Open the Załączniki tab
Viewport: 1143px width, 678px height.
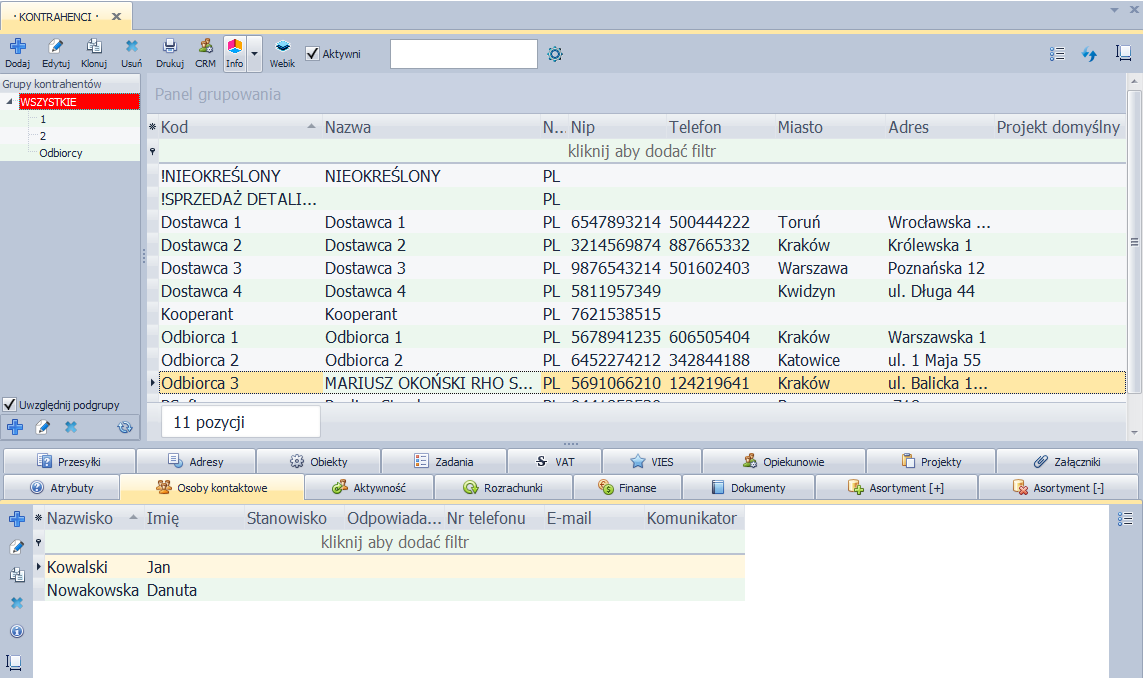pyautogui.click(x=1068, y=462)
